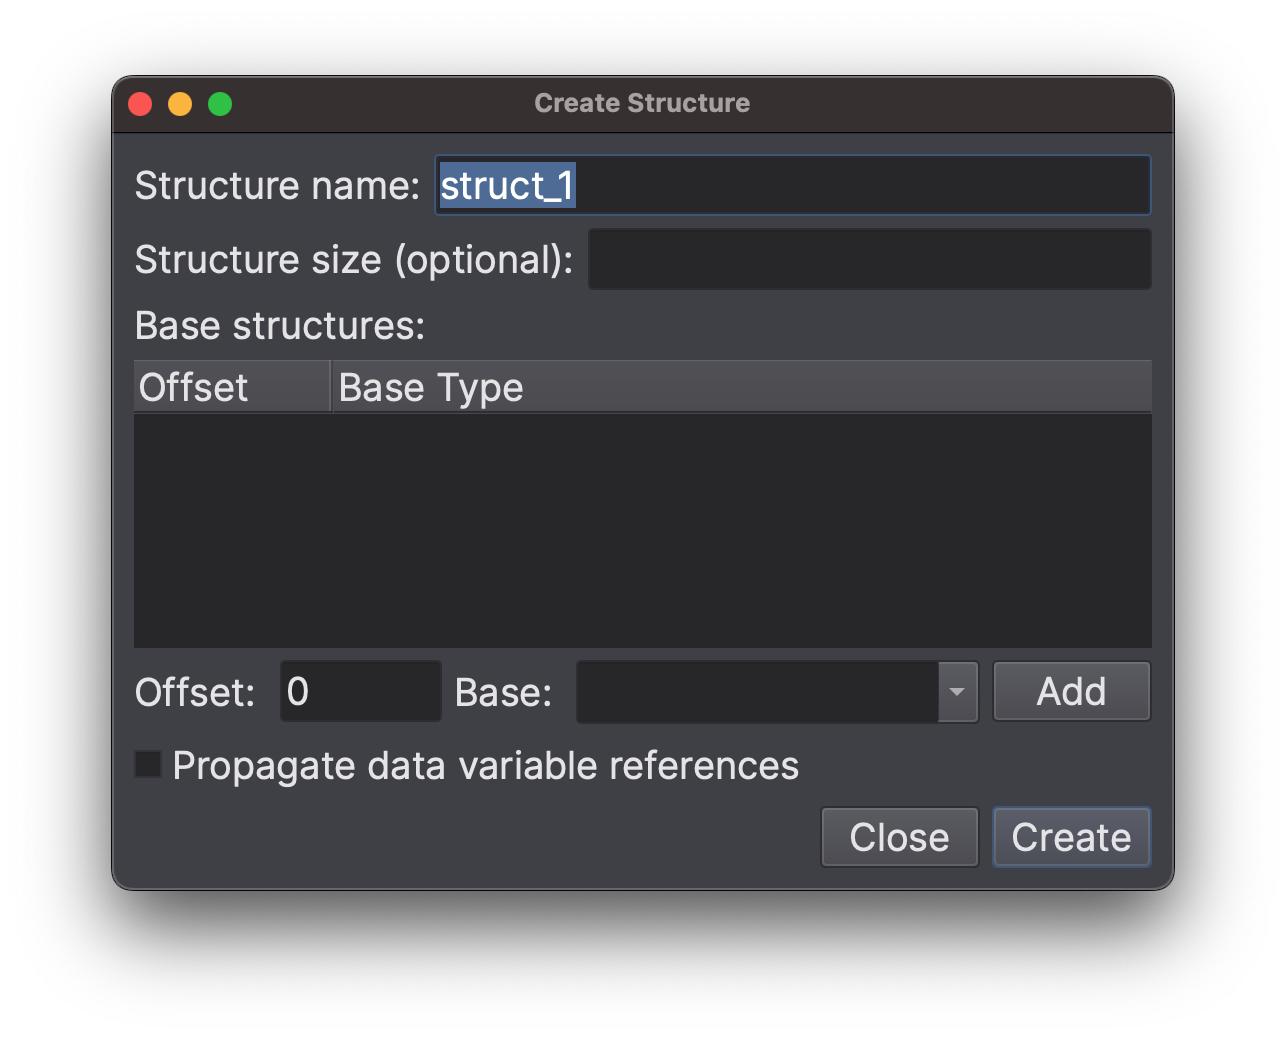The image size is (1286, 1038).
Task: Close the window using red button
Action: click(140, 104)
